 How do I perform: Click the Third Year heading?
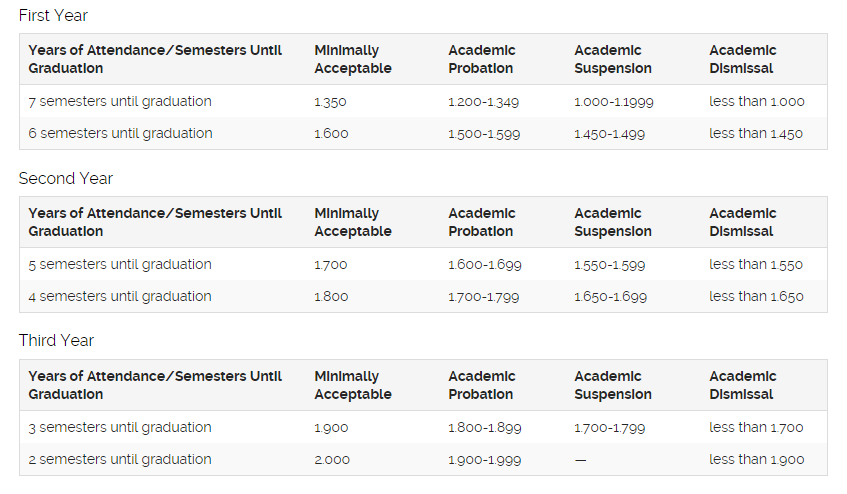(56, 341)
